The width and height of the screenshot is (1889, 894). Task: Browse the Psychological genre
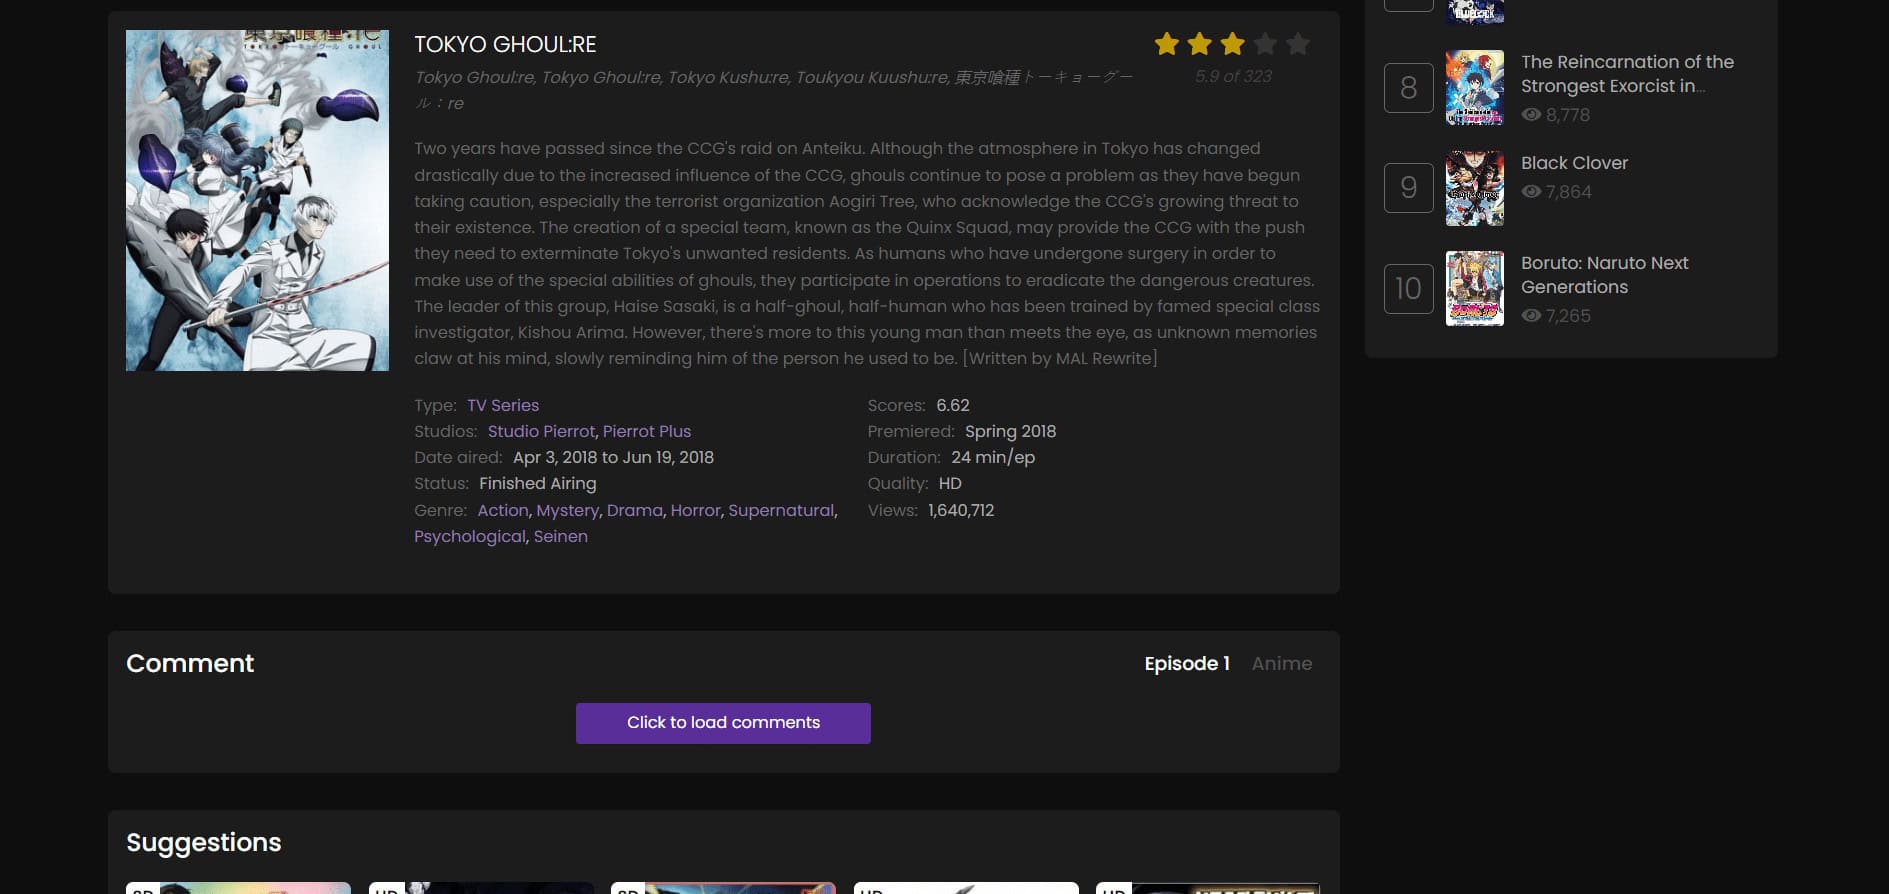470,537
